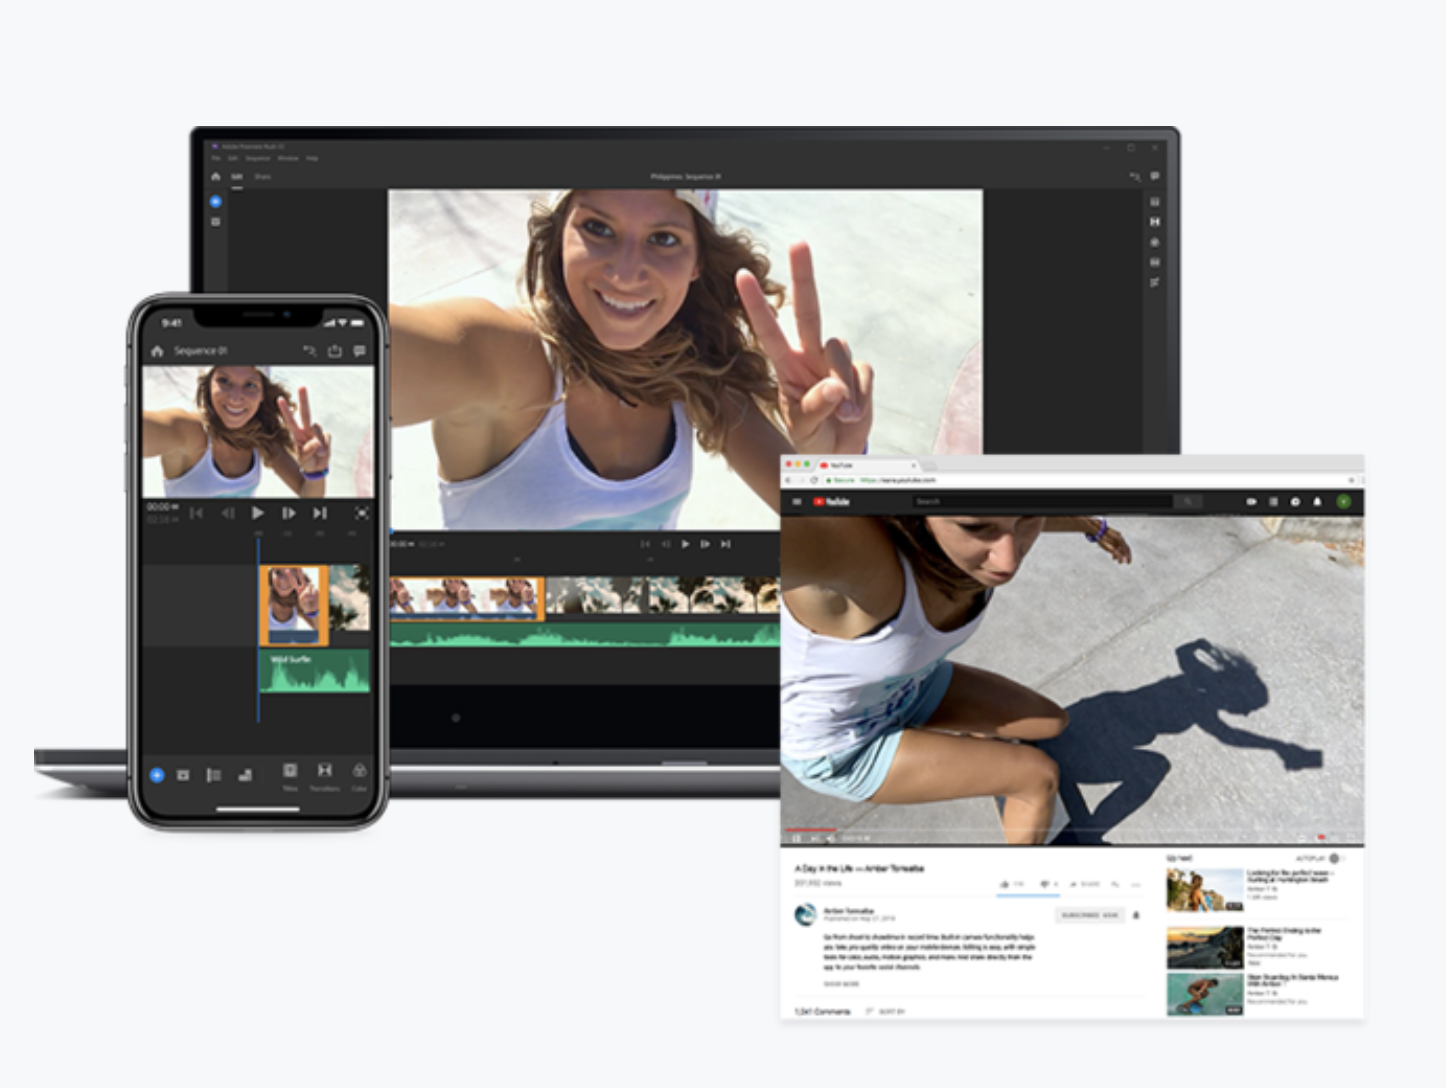Viewport: 1446px width, 1088px height.
Task: Click Show More under video description
Action: click(841, 985)
